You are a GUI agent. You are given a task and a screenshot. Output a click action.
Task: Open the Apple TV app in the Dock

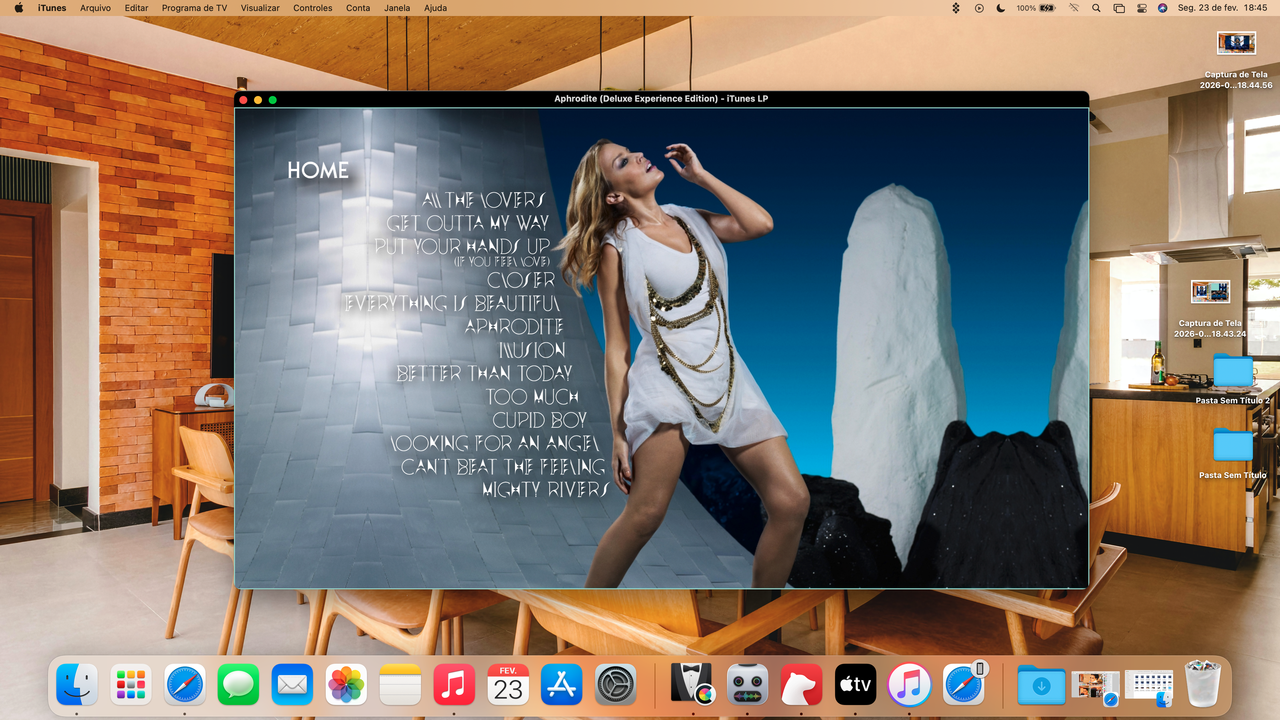click(x=855, y=685)
